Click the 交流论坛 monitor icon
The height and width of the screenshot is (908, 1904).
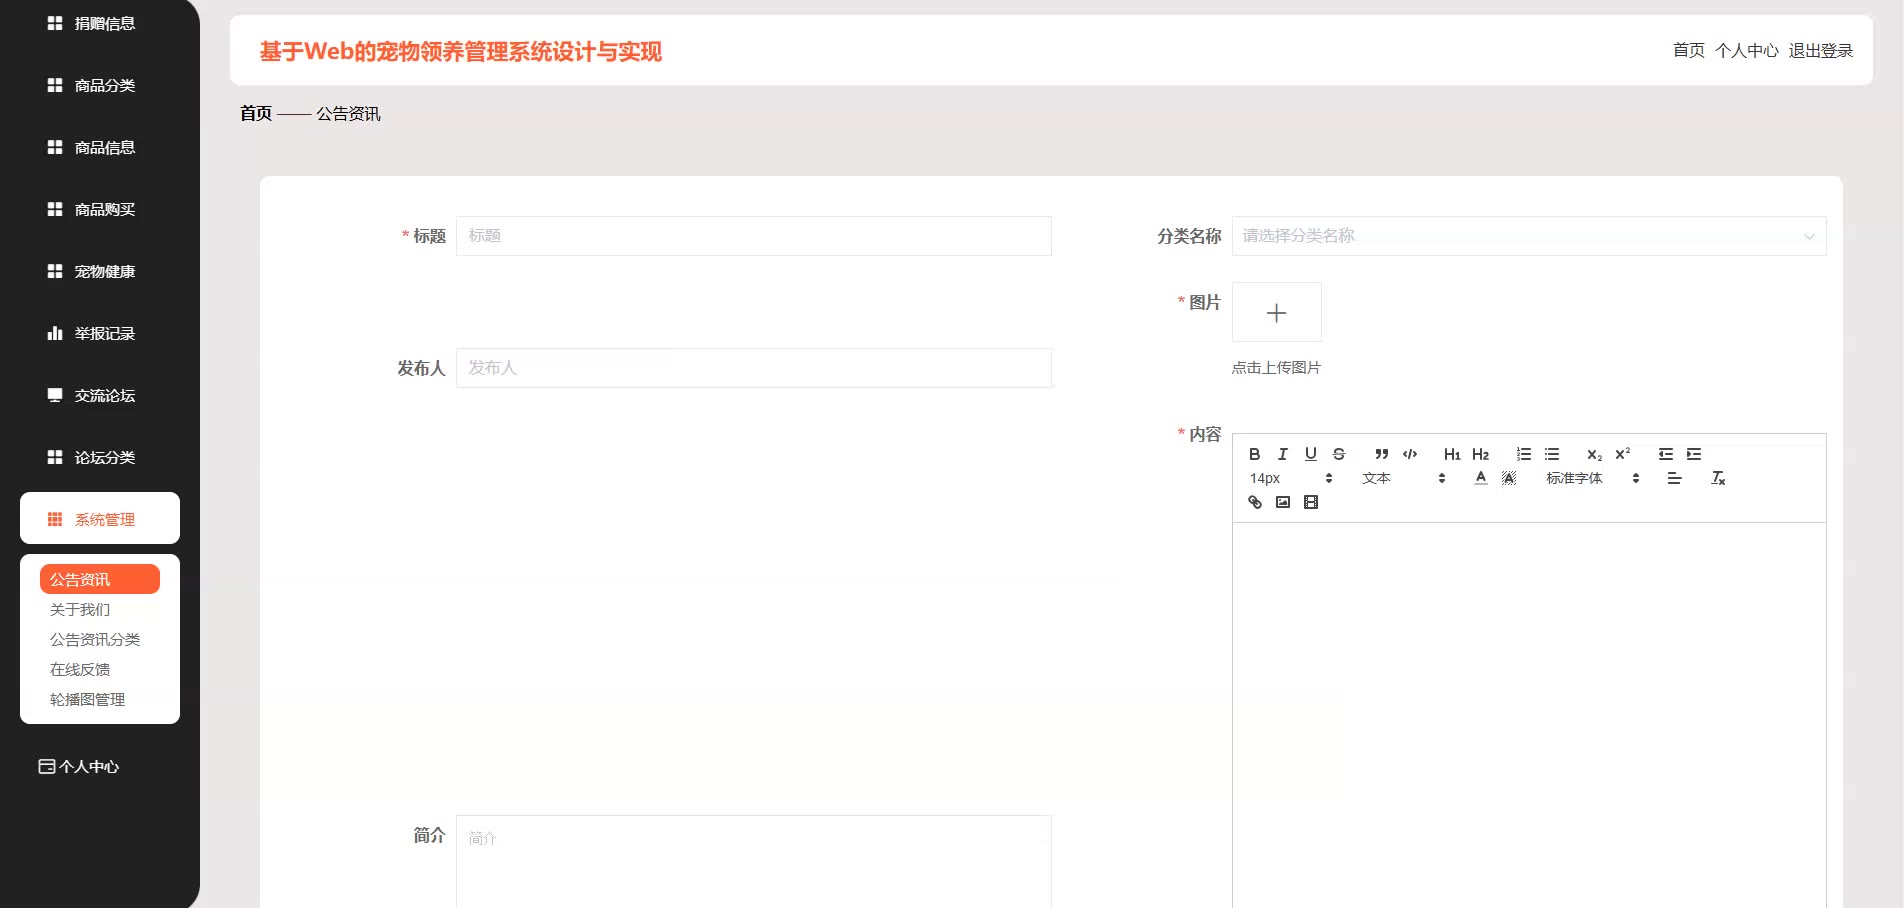tap(55, 395)
